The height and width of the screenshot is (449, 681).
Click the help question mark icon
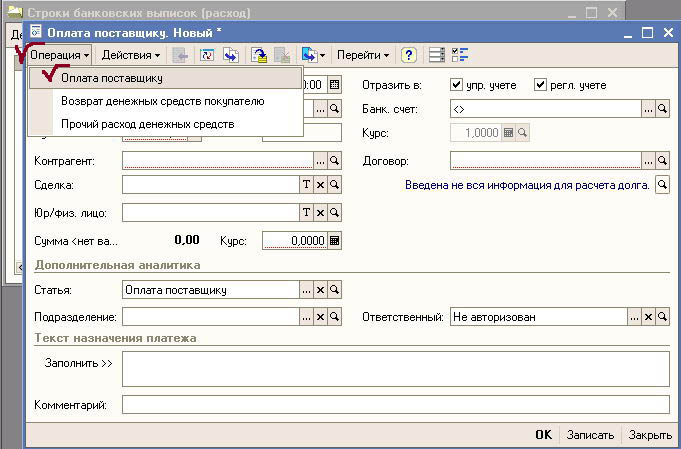pyautogui.click(x=408, y=55)
